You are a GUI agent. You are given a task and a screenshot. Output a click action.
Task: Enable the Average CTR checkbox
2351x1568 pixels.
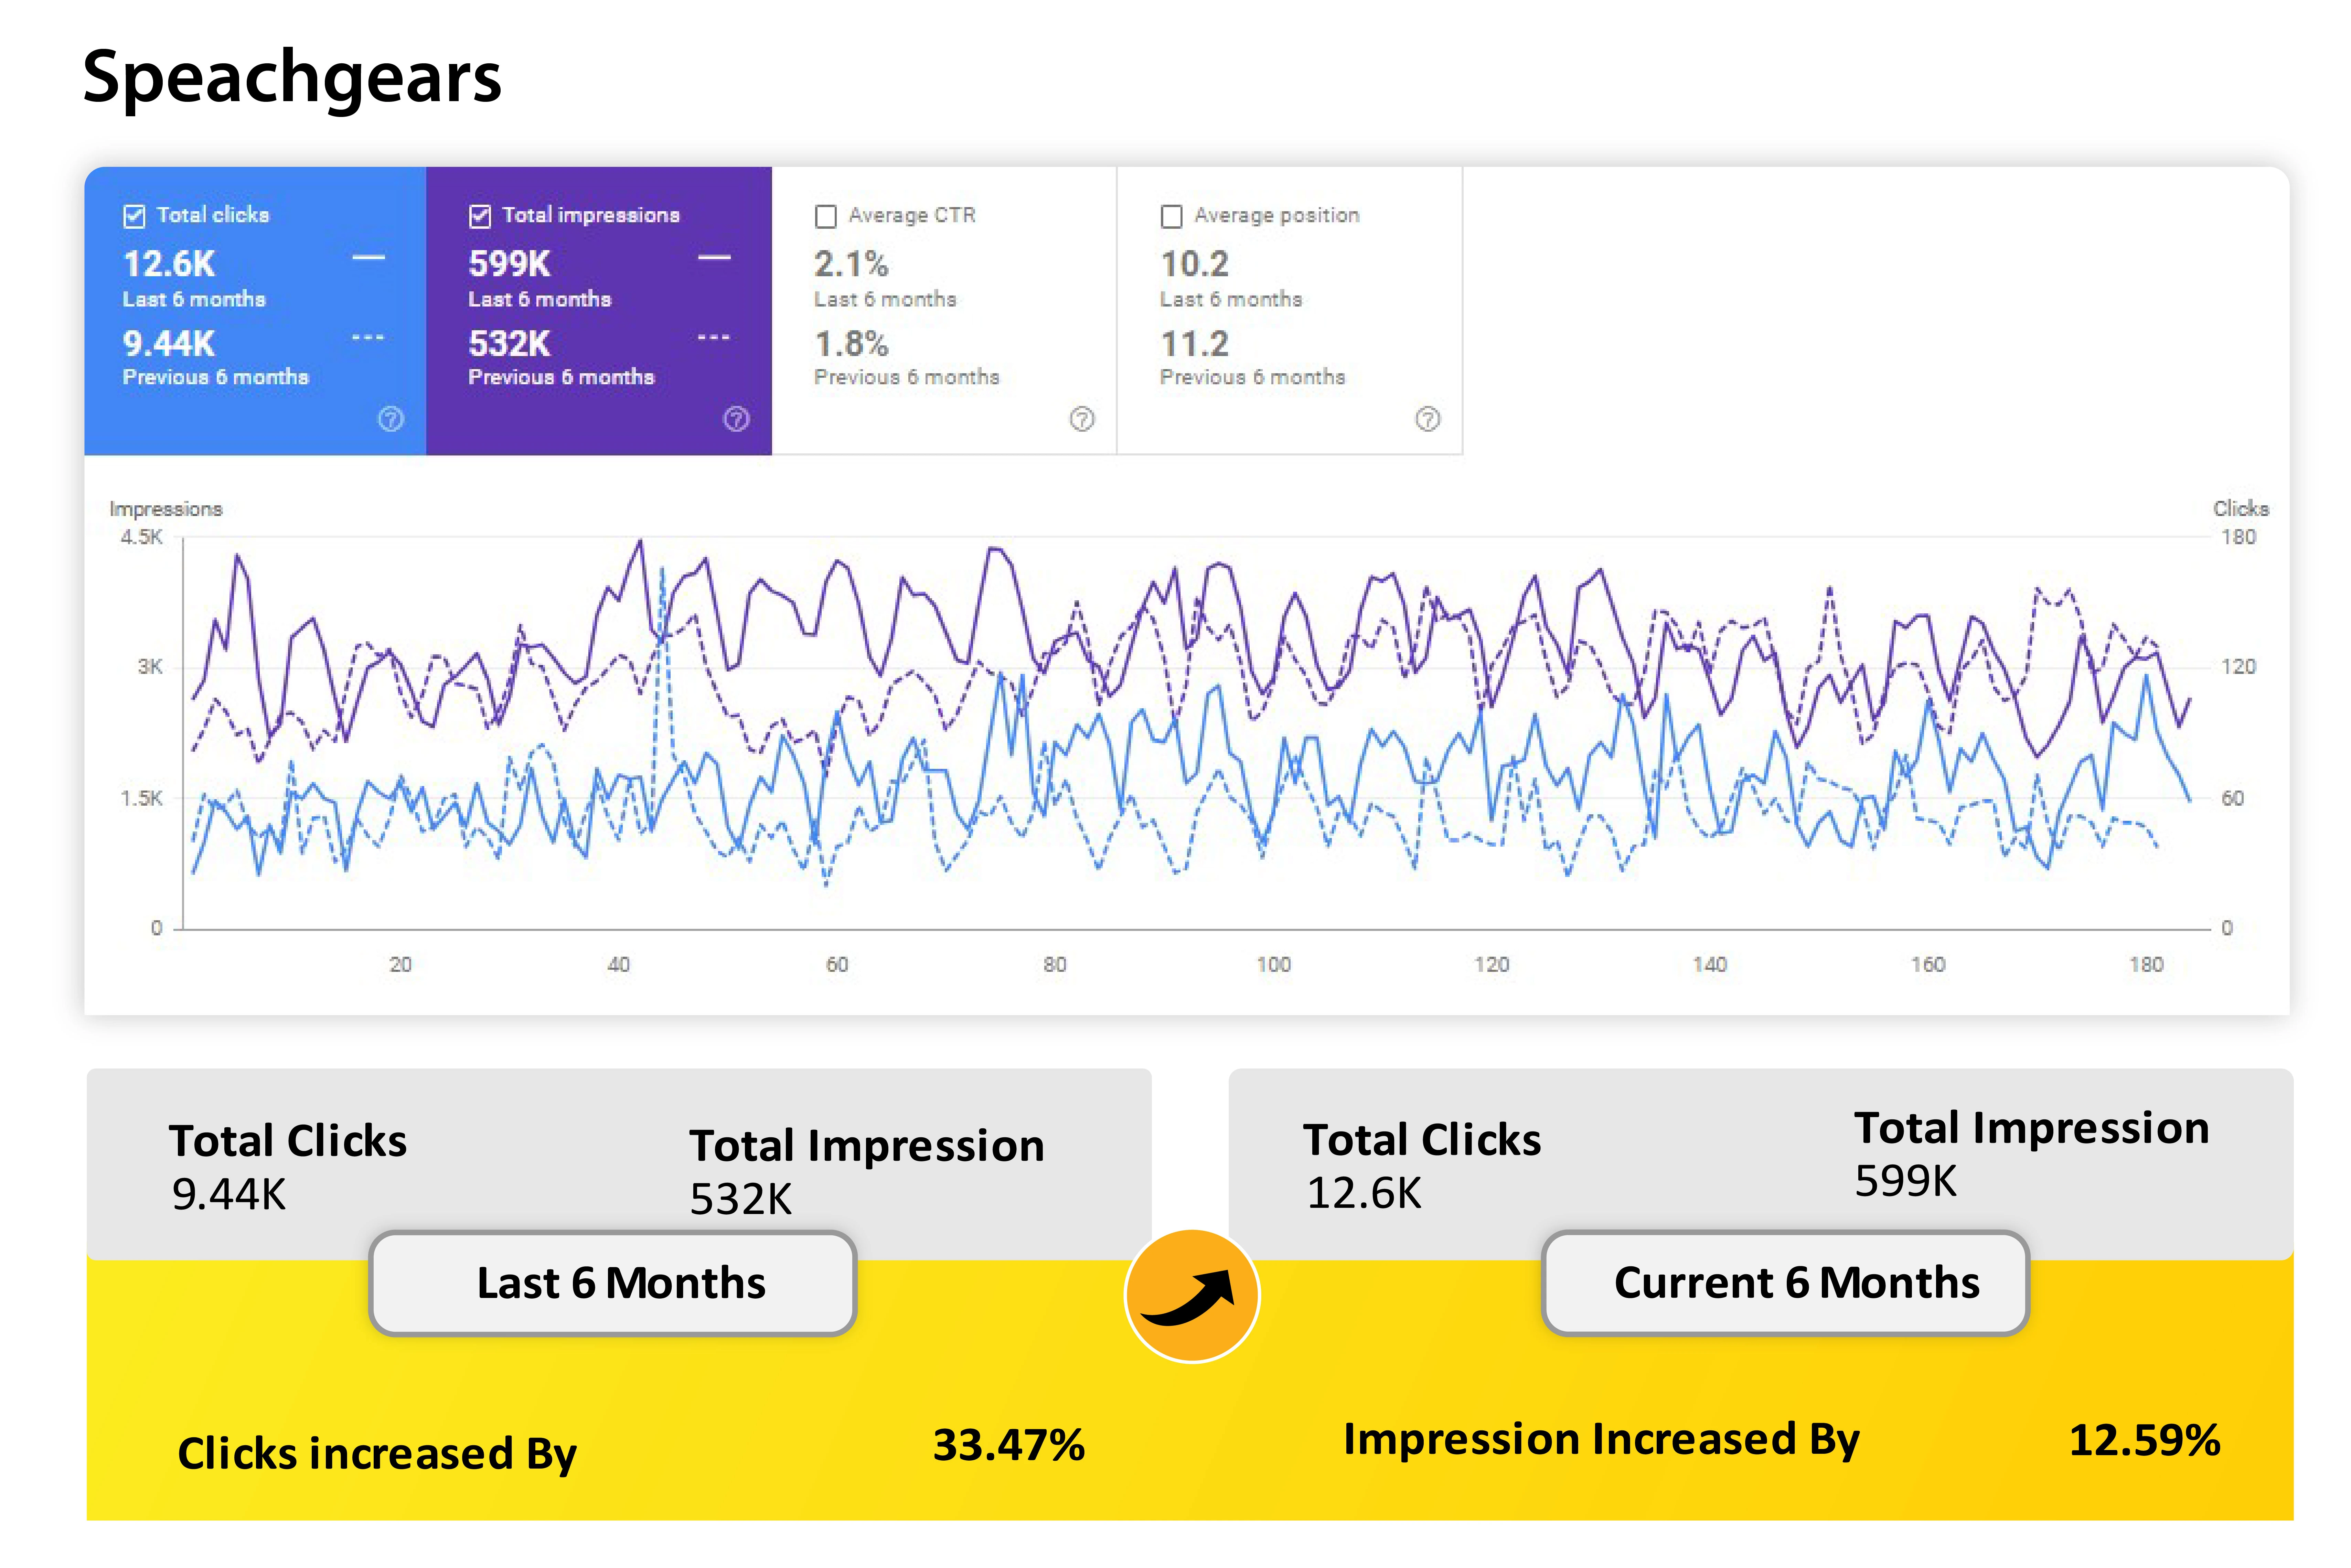coord(826,216)
